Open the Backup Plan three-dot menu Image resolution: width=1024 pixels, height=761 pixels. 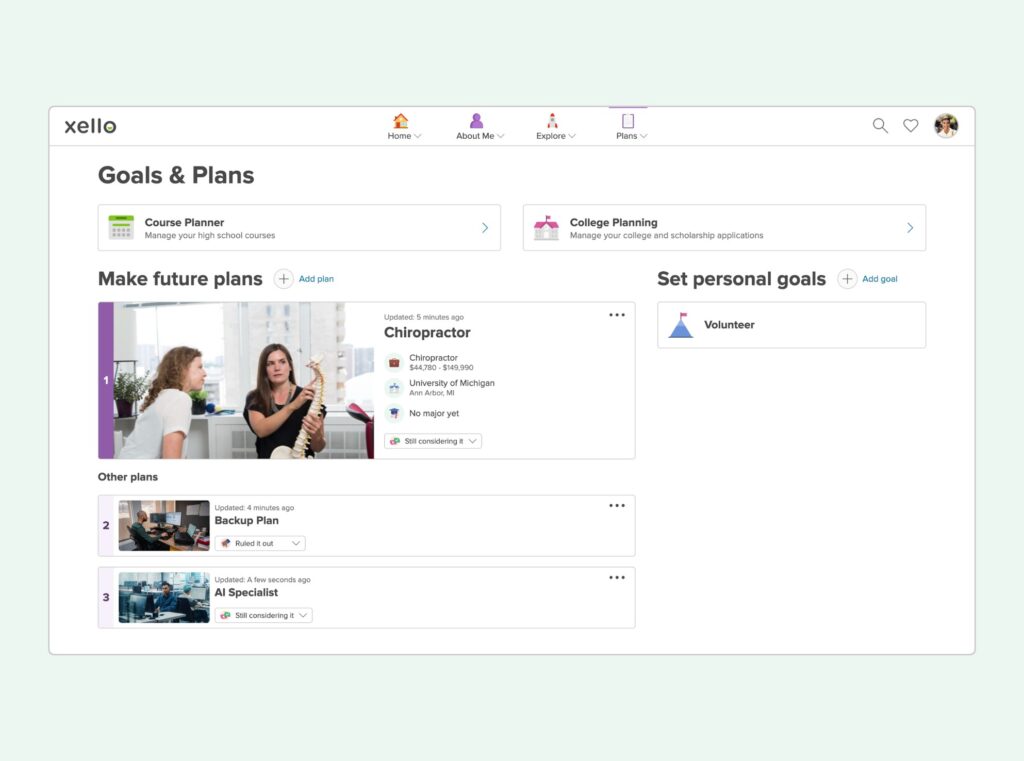coord(617,506)
